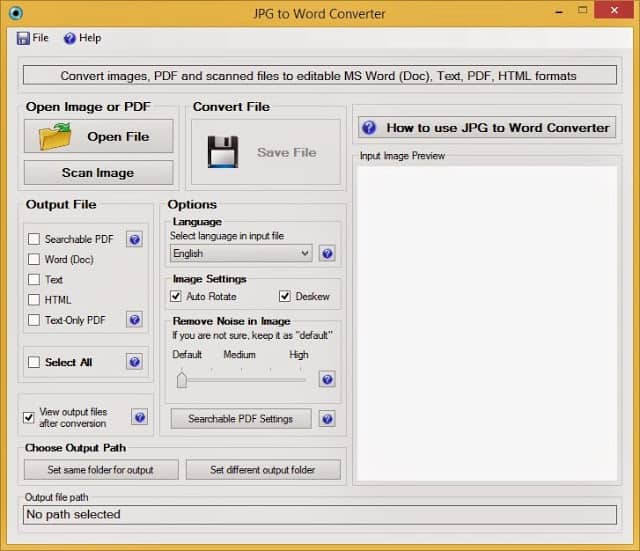Viewport: 640px width, 551px height.
Task: Open the File menu
Action: tap(33, 38)
